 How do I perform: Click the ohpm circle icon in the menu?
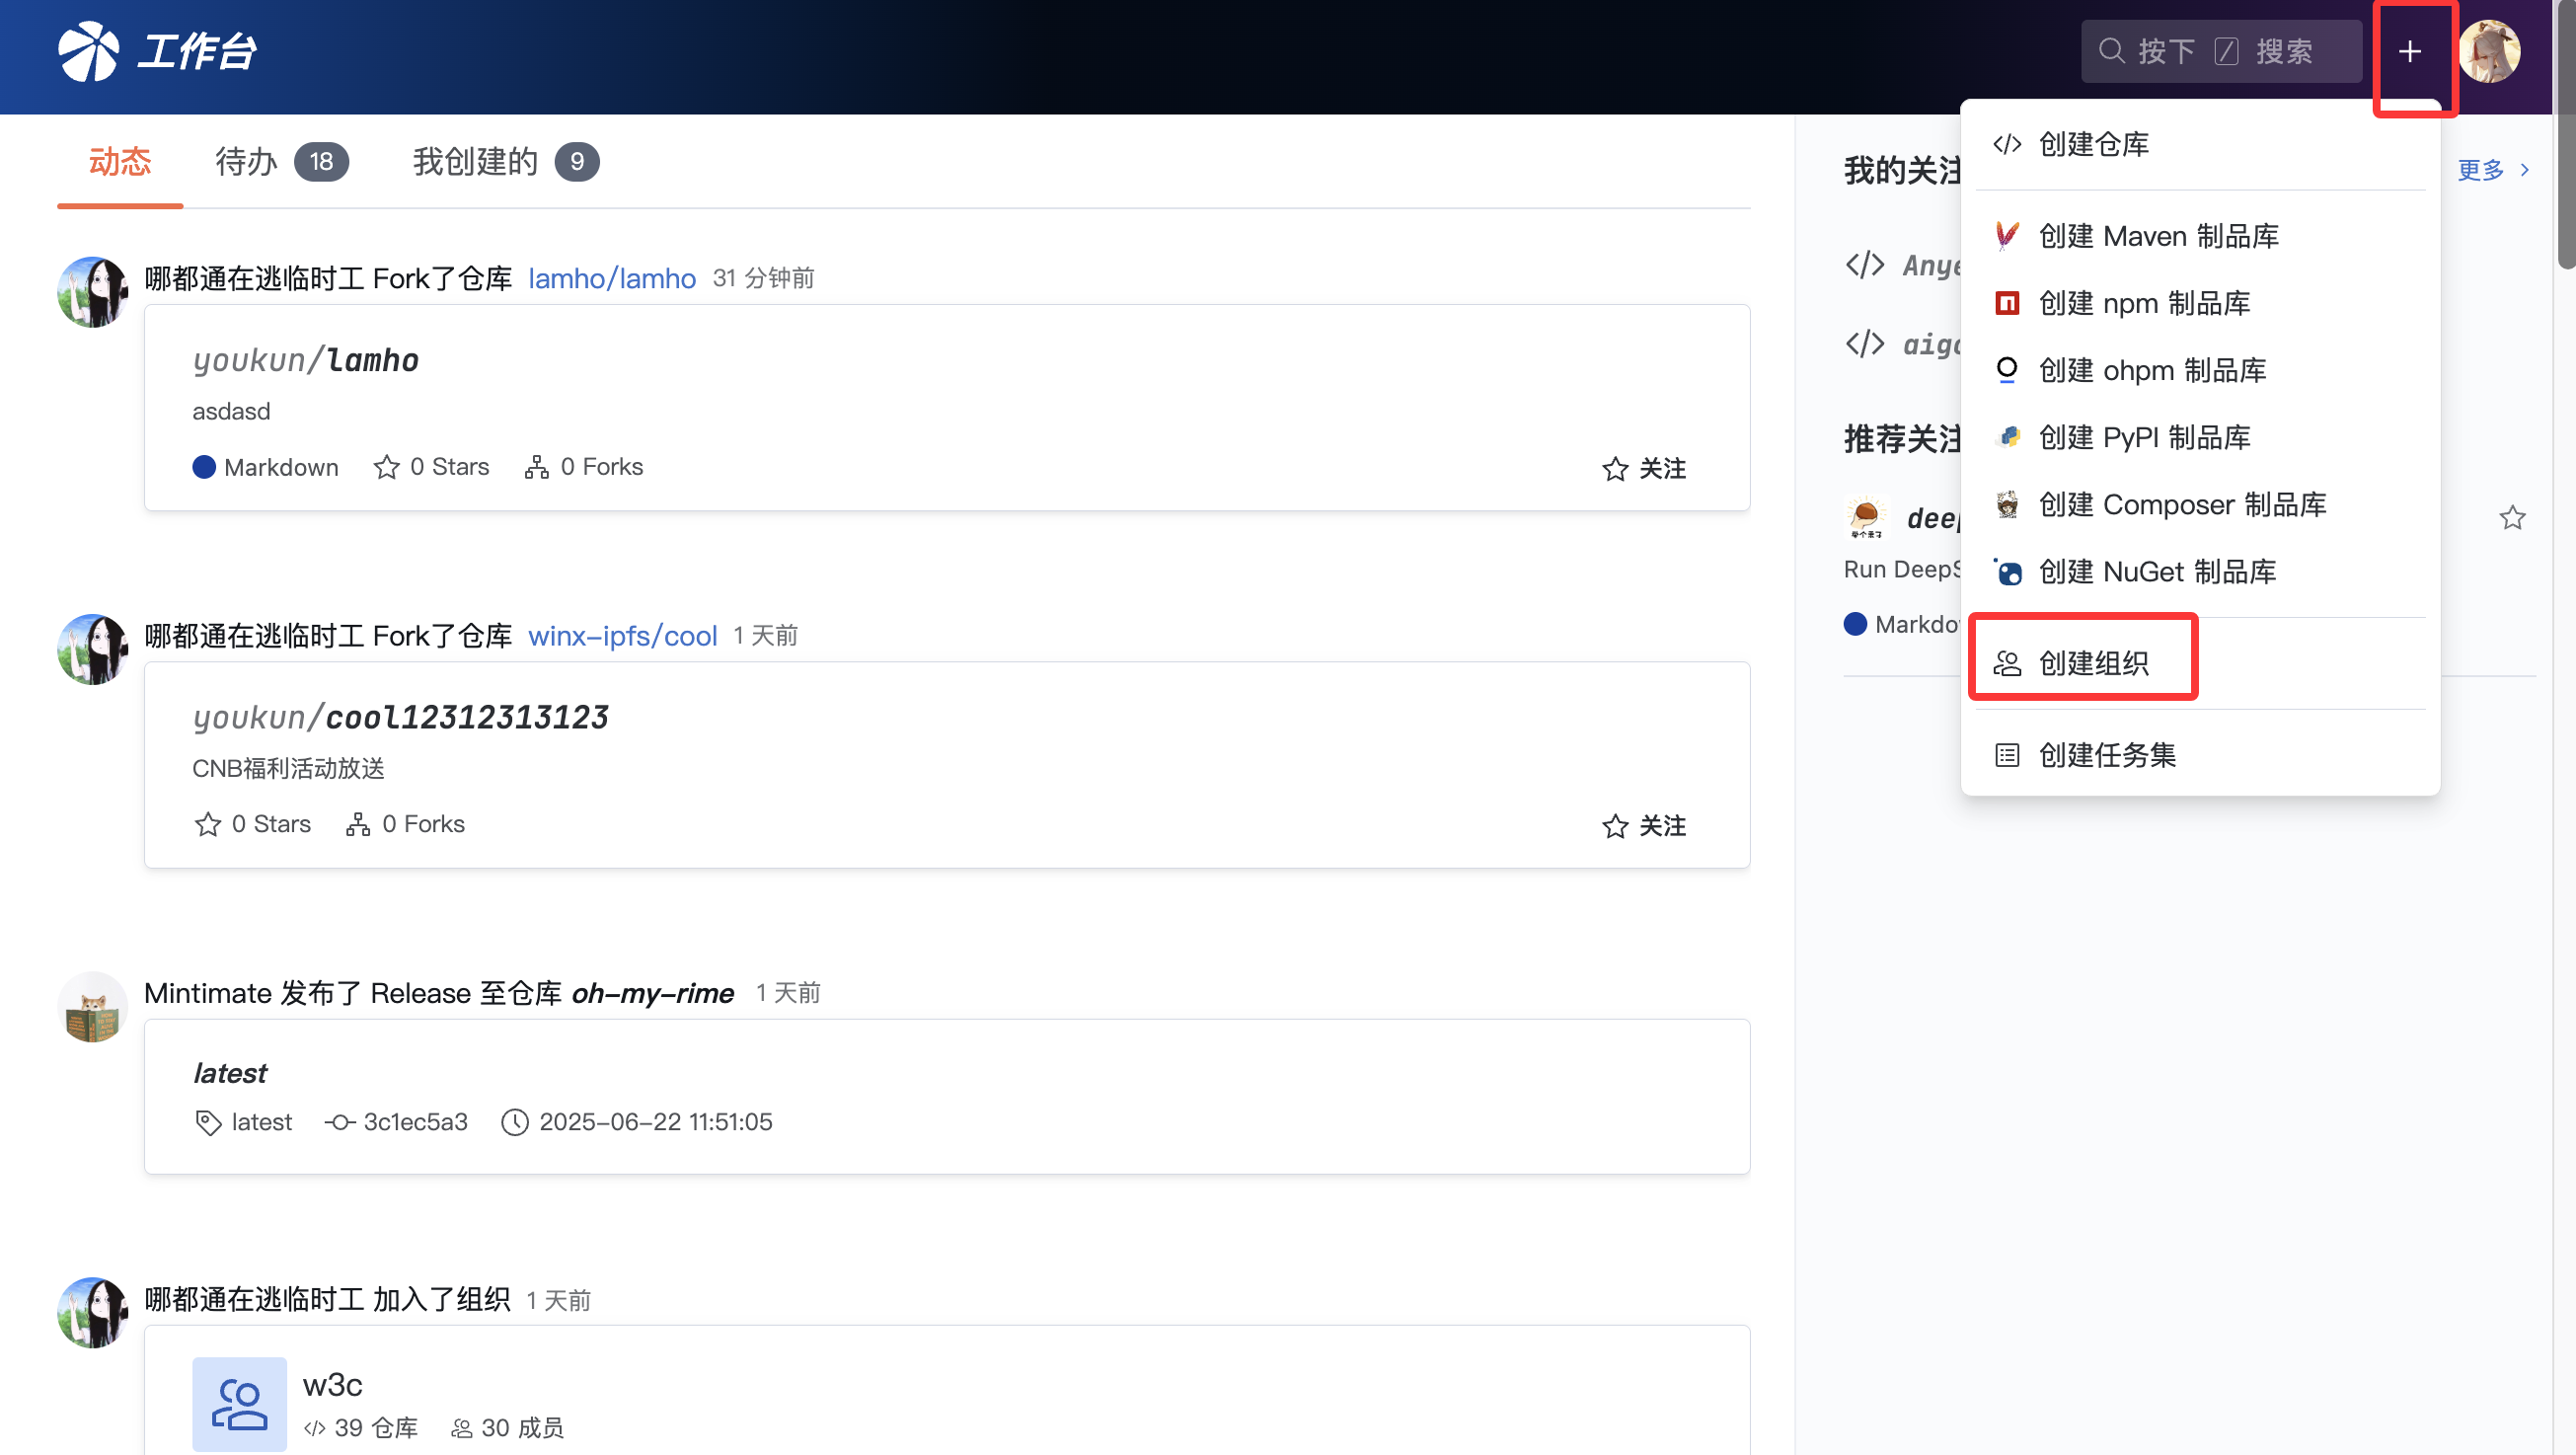pyautogui.click(x=2007, y=370)
